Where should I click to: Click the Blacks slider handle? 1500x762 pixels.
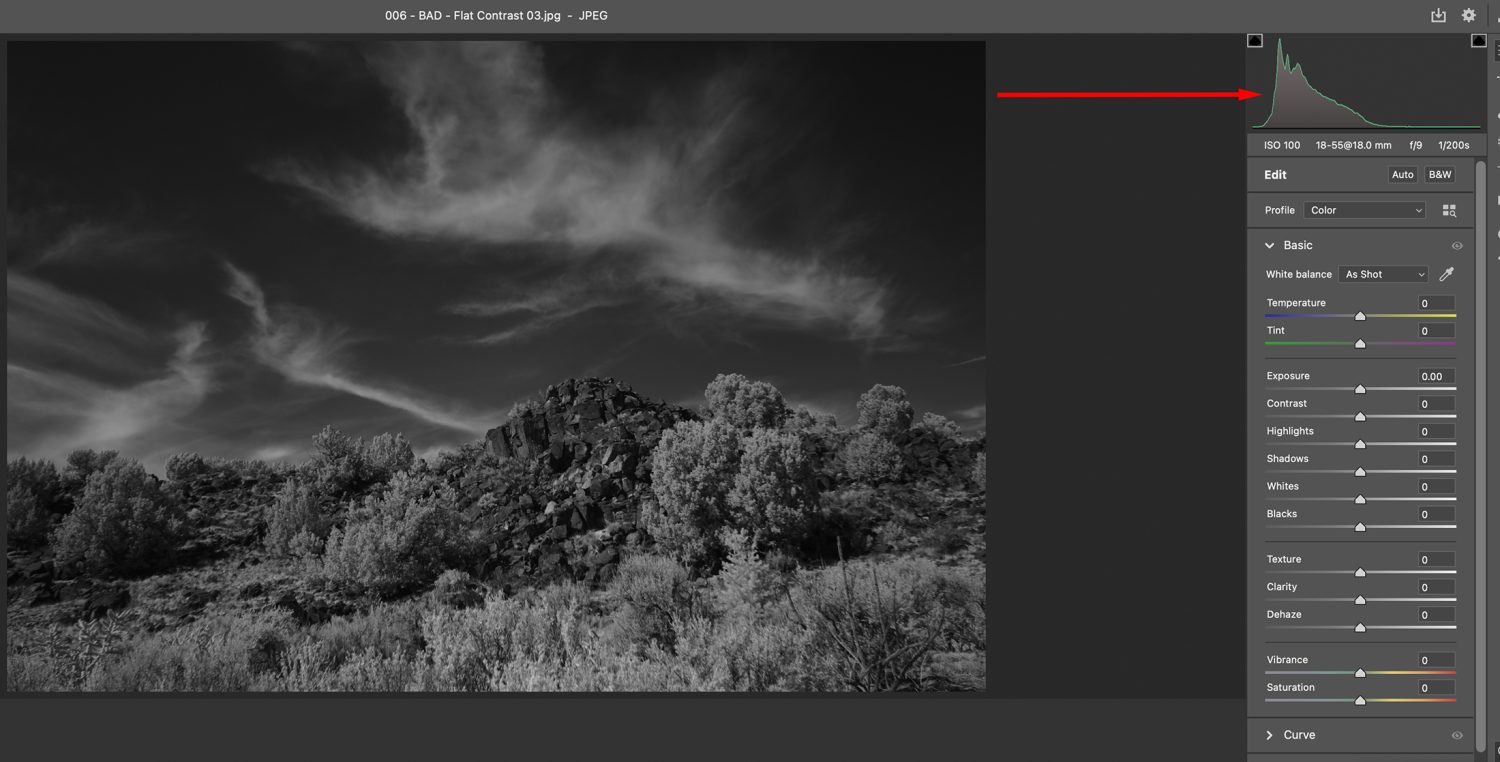pos(1360,527)
